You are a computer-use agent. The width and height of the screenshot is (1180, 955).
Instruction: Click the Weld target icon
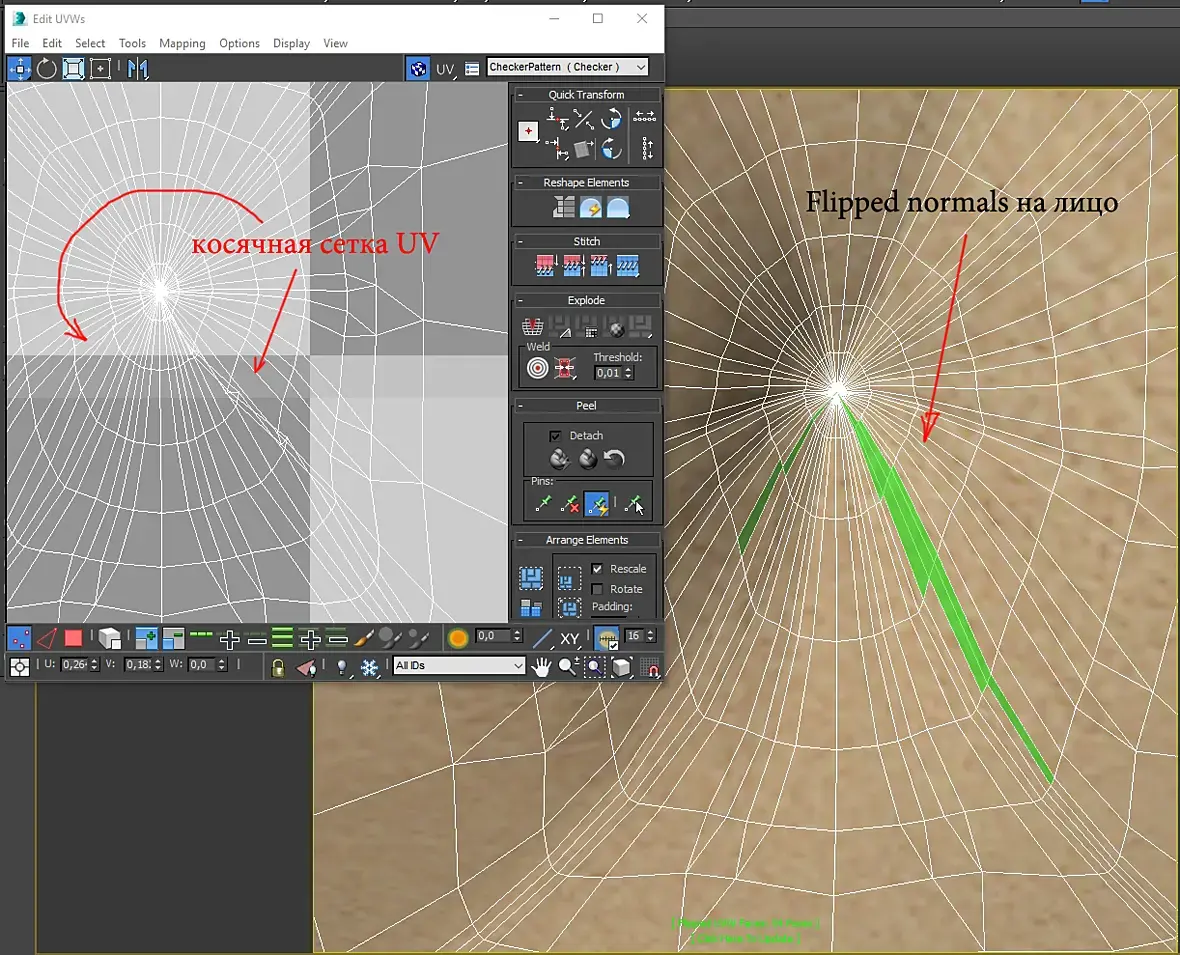coord(537,368)
